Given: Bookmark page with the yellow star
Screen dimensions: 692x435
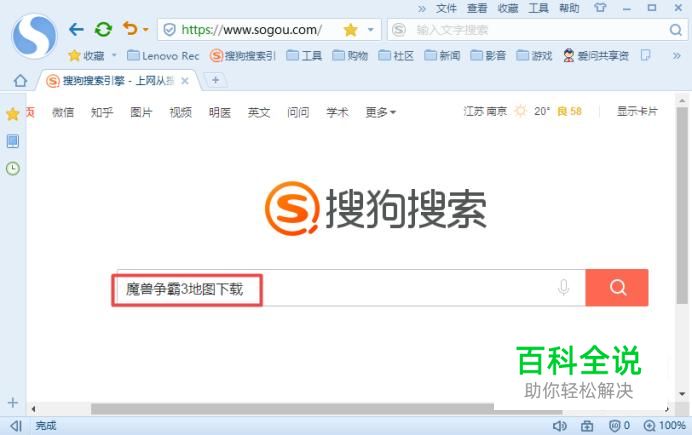Looking at the screenshot, I should 350,30.
